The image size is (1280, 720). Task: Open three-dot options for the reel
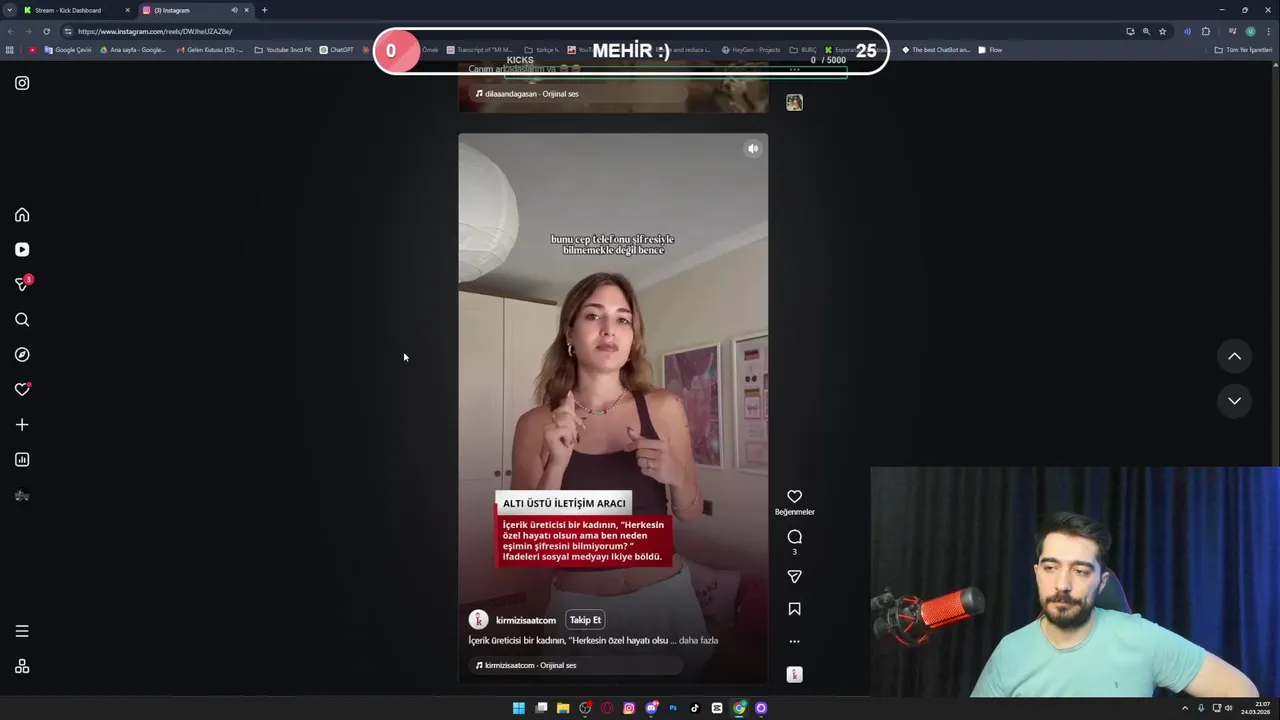(x=794, y=642)
